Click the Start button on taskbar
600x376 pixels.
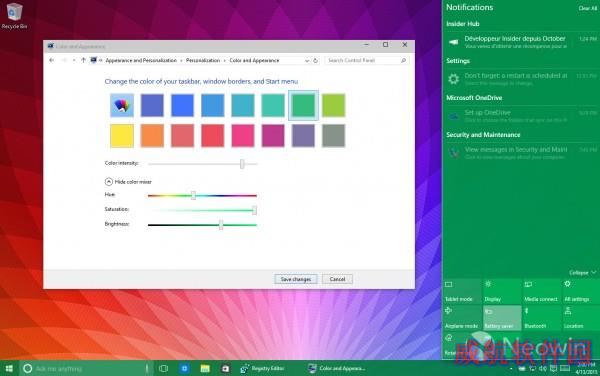9,368
